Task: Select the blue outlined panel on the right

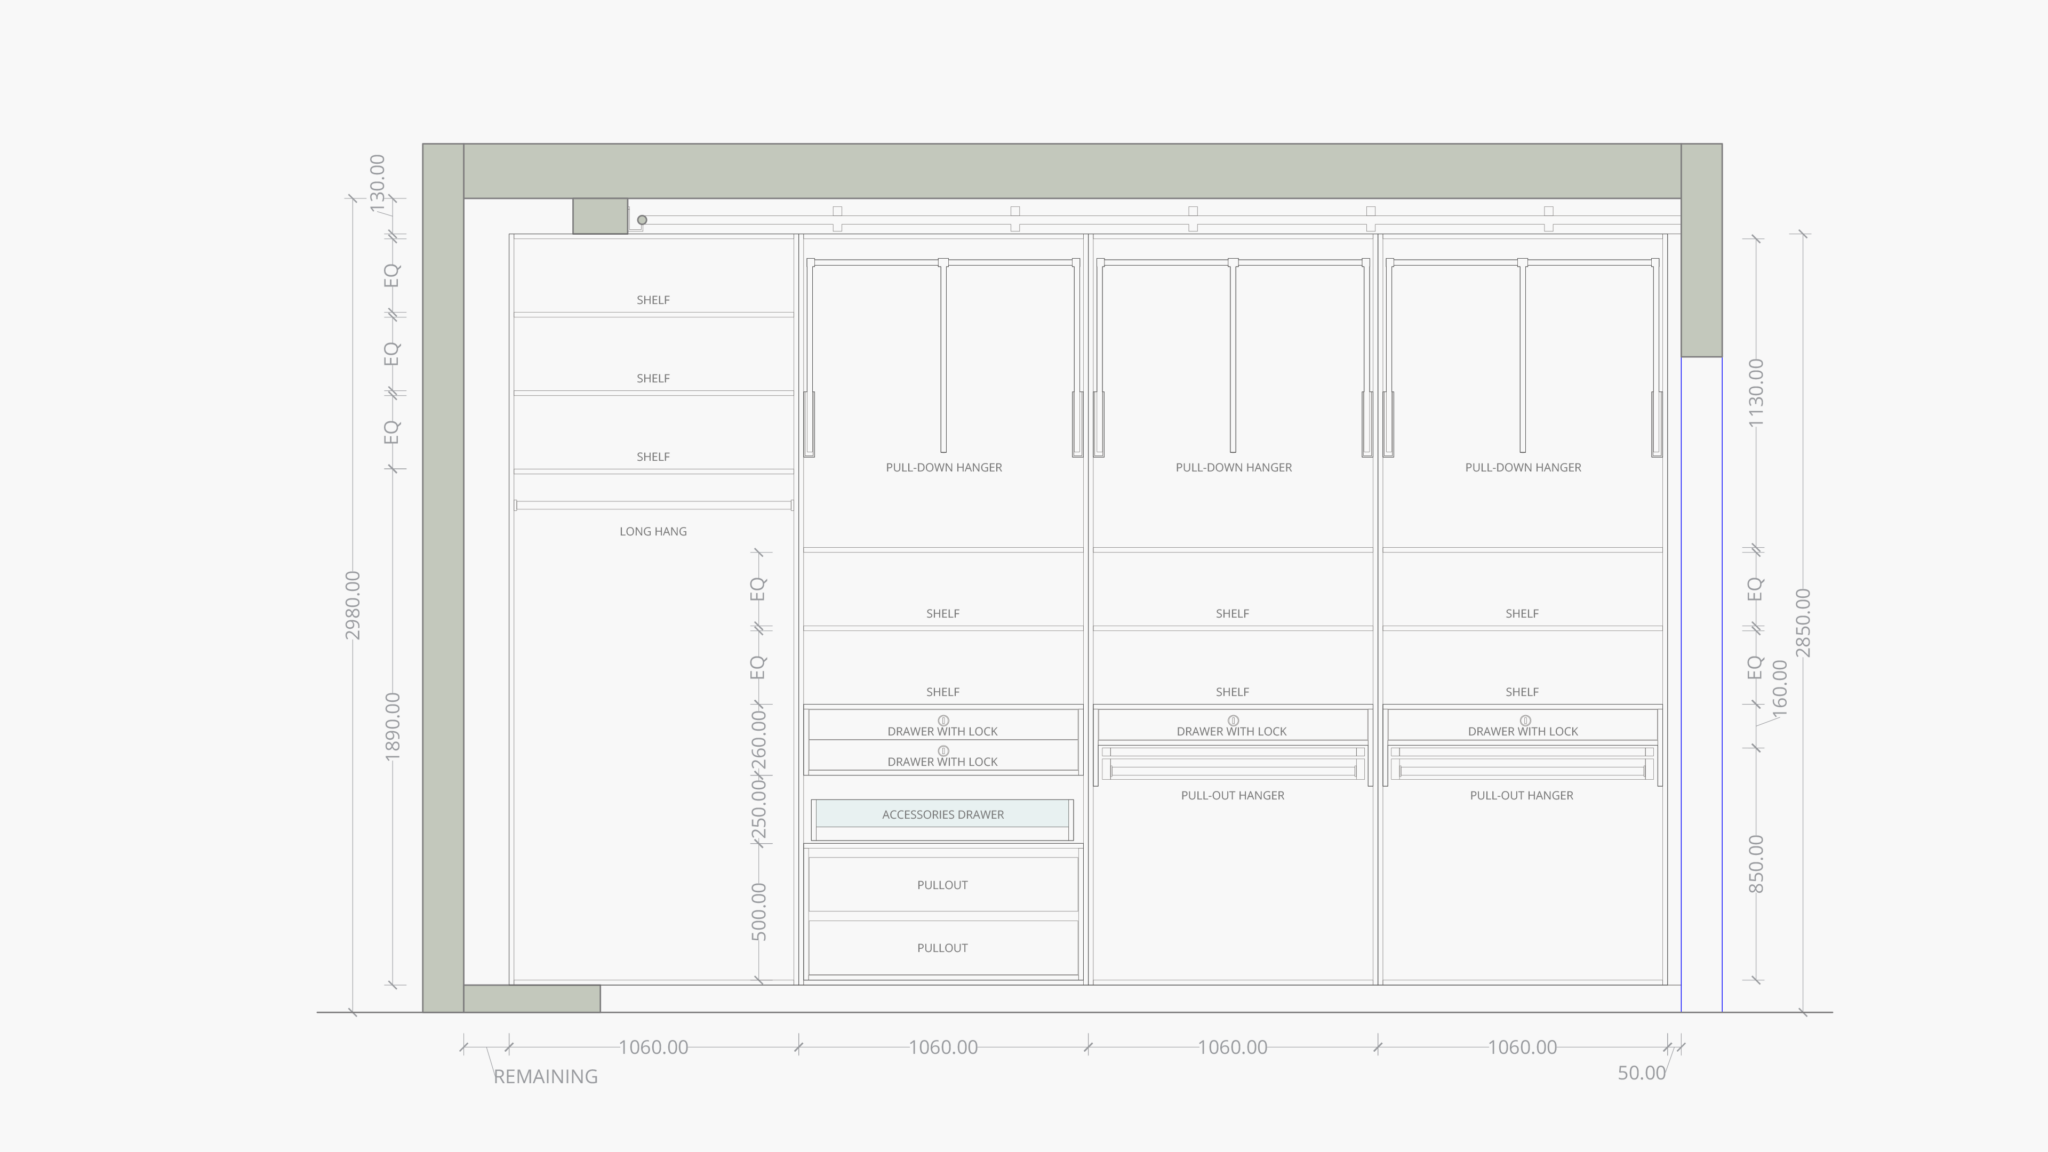Action: (1701, 684)
